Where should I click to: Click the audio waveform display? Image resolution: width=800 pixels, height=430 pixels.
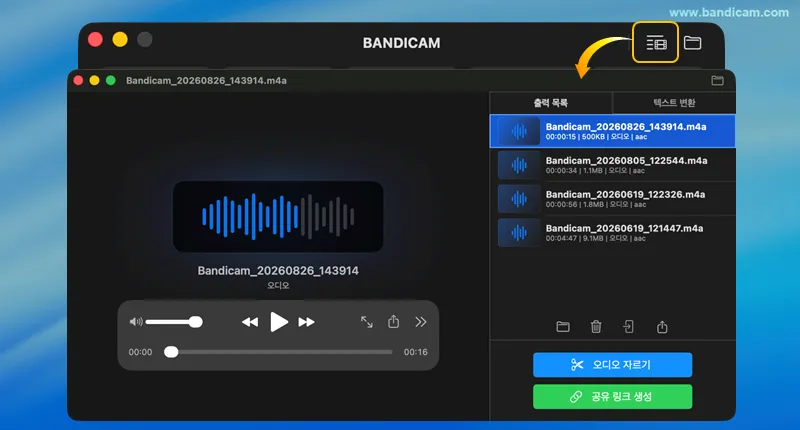pos(278,216)
